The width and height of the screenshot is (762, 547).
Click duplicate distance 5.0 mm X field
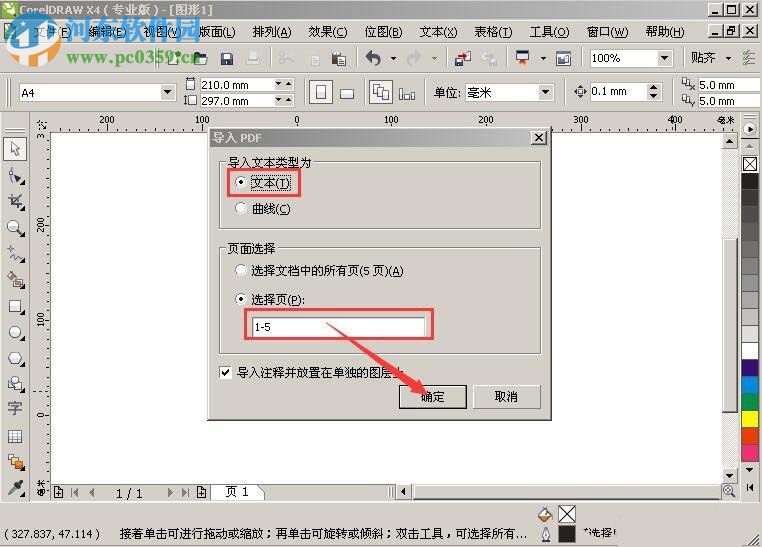tap(728, 85)
